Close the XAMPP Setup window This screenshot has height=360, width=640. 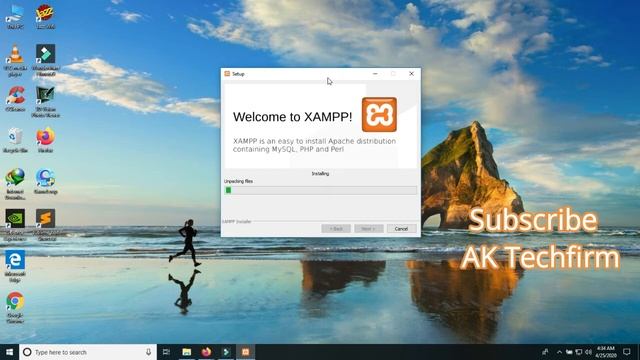coord(411,74)
